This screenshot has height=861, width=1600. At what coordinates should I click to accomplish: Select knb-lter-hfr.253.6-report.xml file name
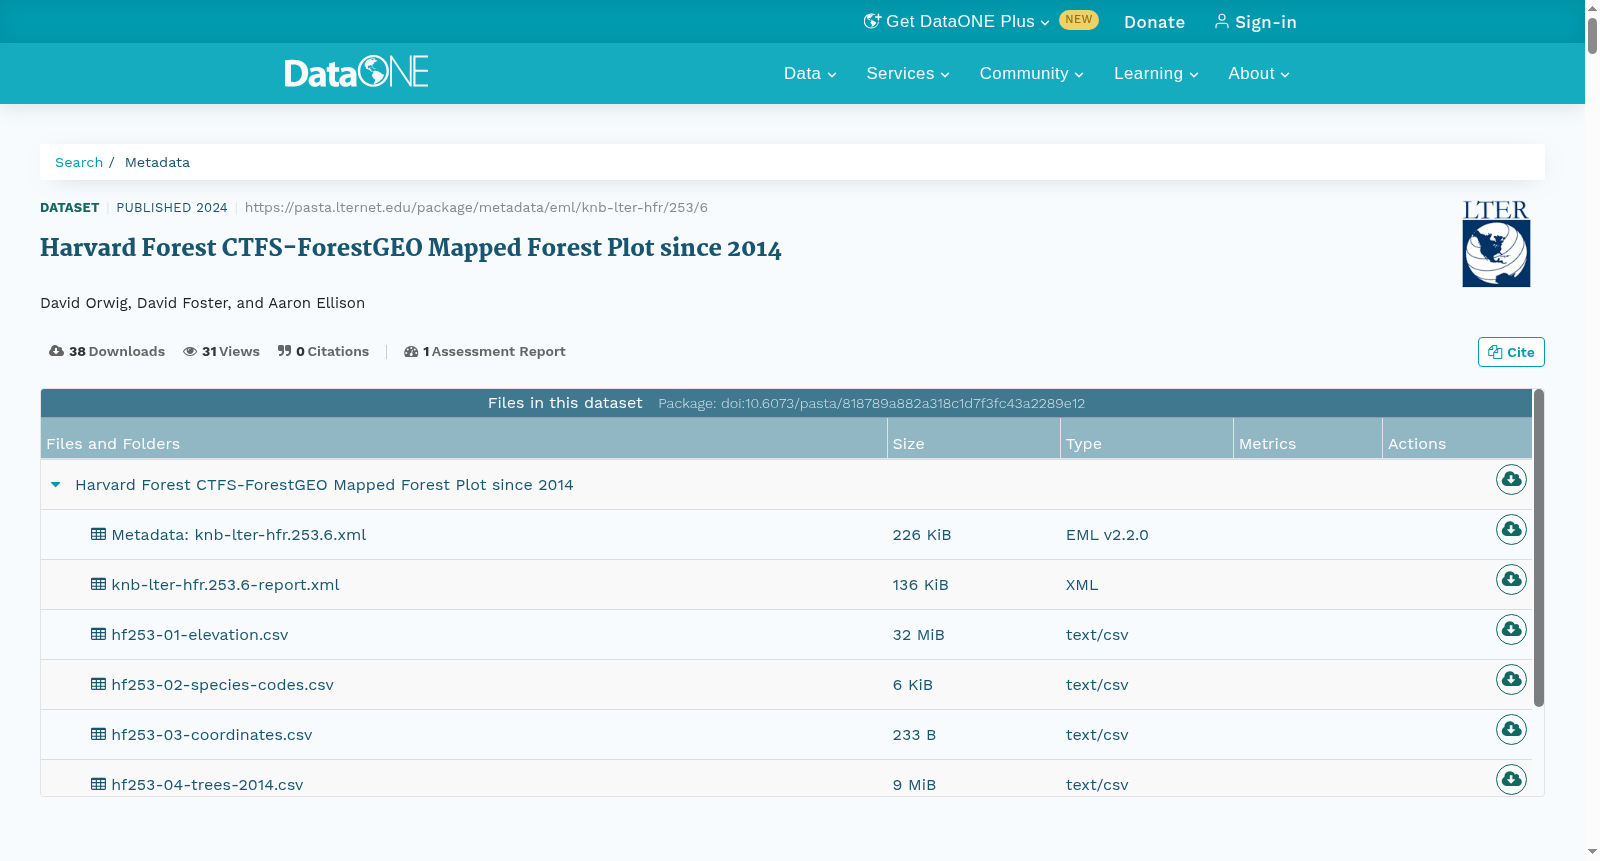pos(225,585)
